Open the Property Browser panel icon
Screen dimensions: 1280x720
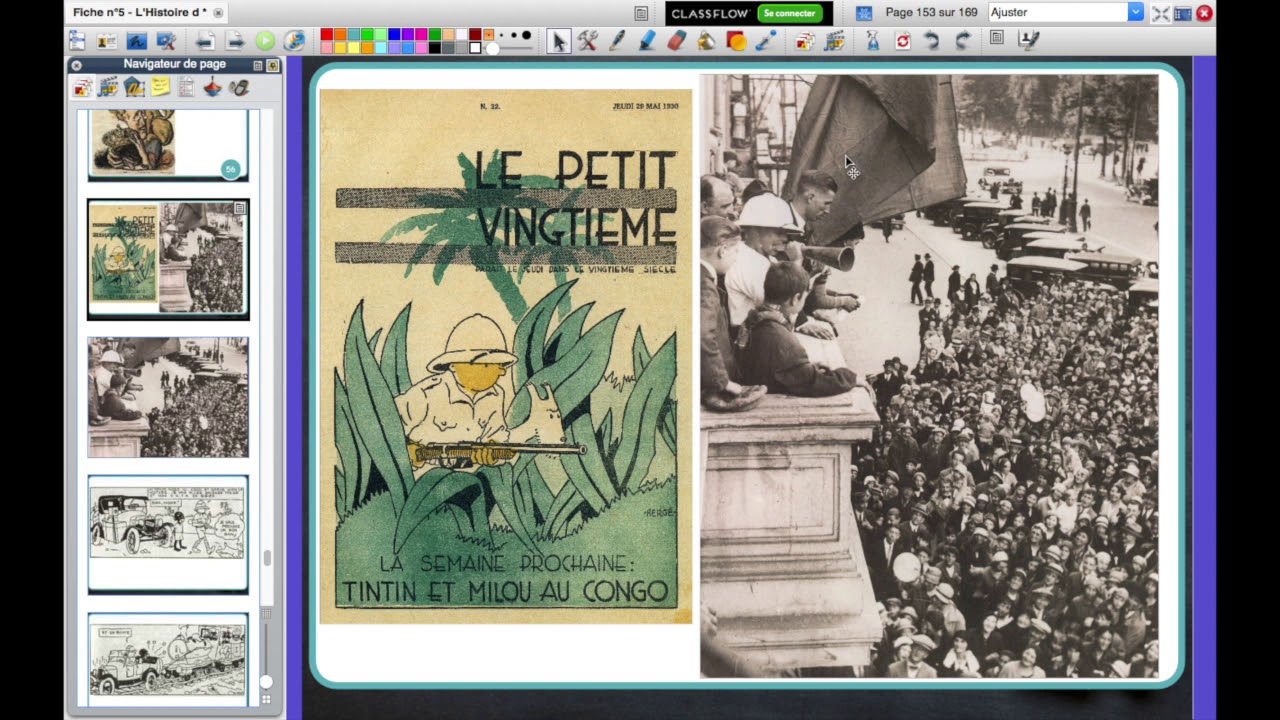(x=186, y=88)
